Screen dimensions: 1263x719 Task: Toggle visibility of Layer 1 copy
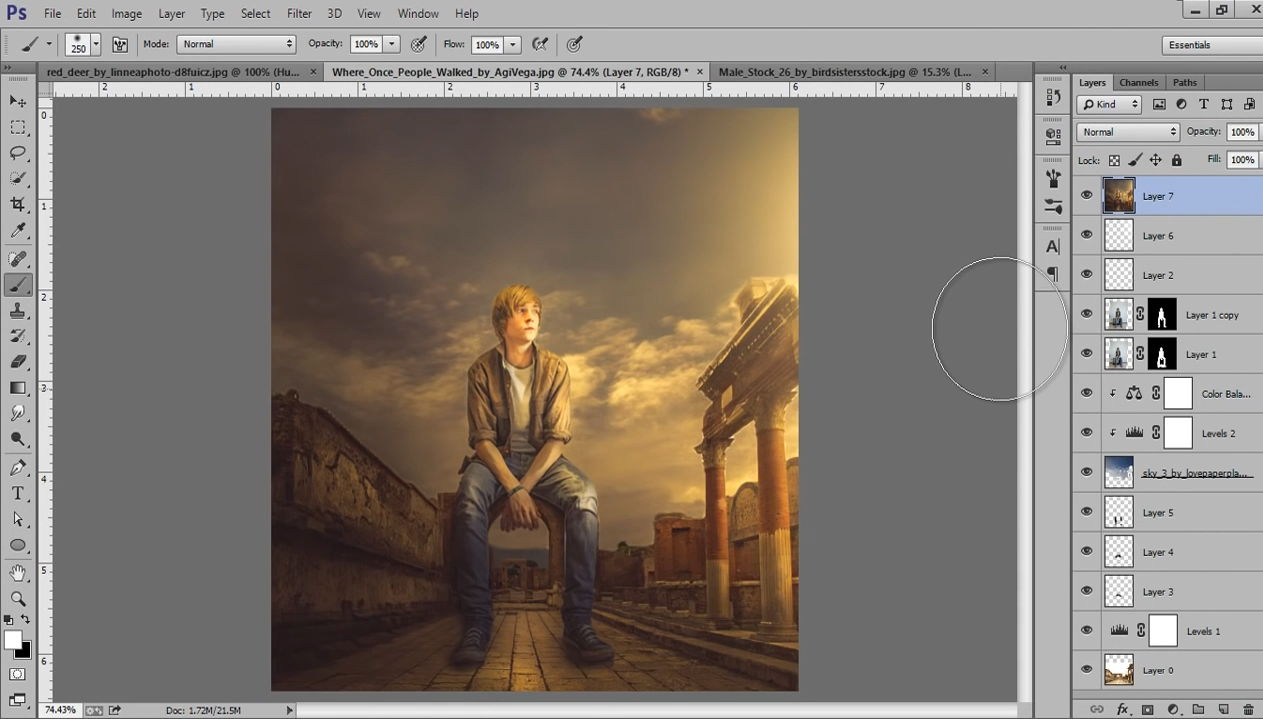[x=1086, y=314]
